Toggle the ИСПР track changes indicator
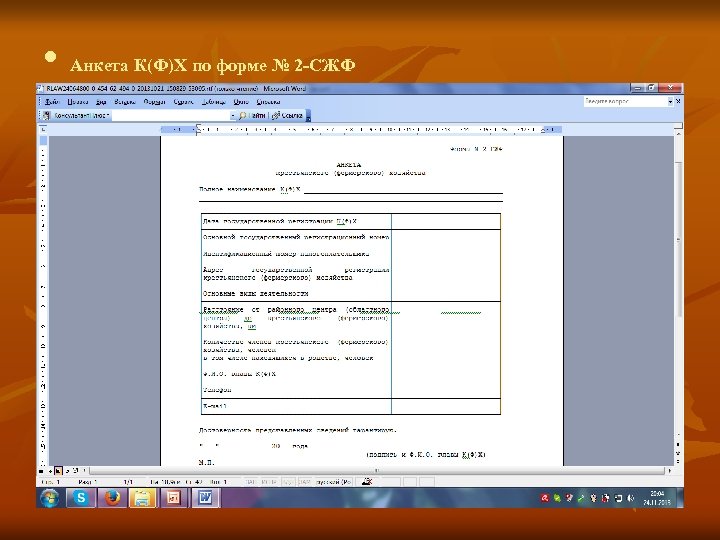The image size is (720, 540). 269,482
